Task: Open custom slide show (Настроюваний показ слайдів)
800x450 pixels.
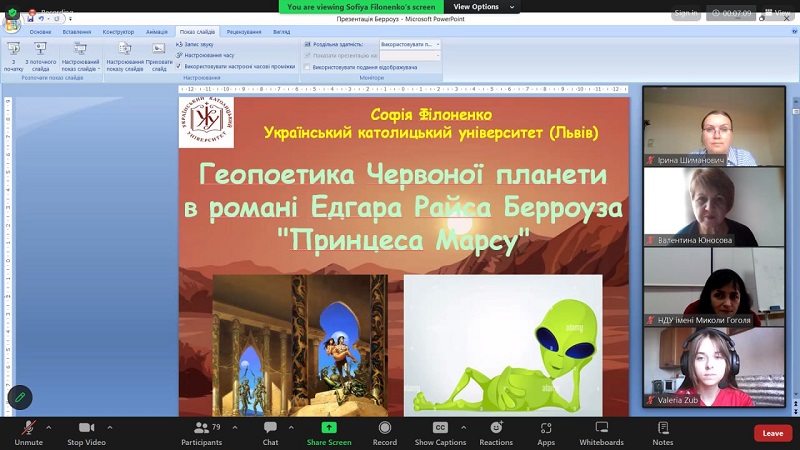Action: [x=81, y=56]
